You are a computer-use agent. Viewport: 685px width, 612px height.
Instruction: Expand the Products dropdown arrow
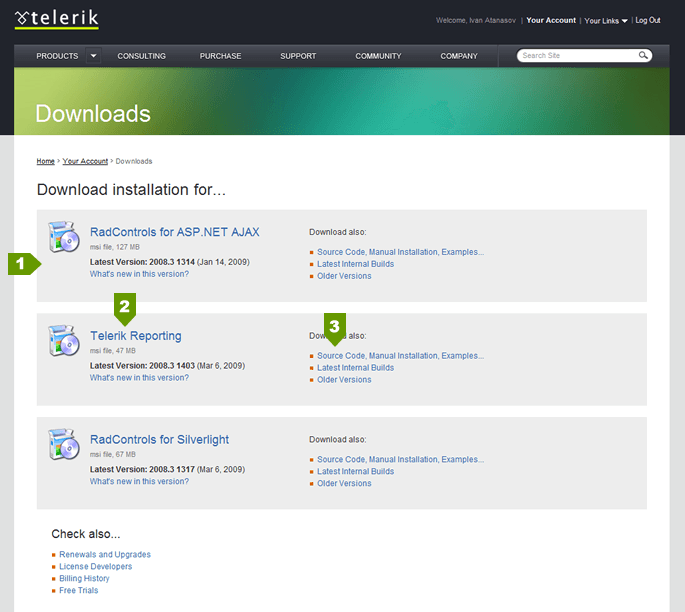[93, 56]
